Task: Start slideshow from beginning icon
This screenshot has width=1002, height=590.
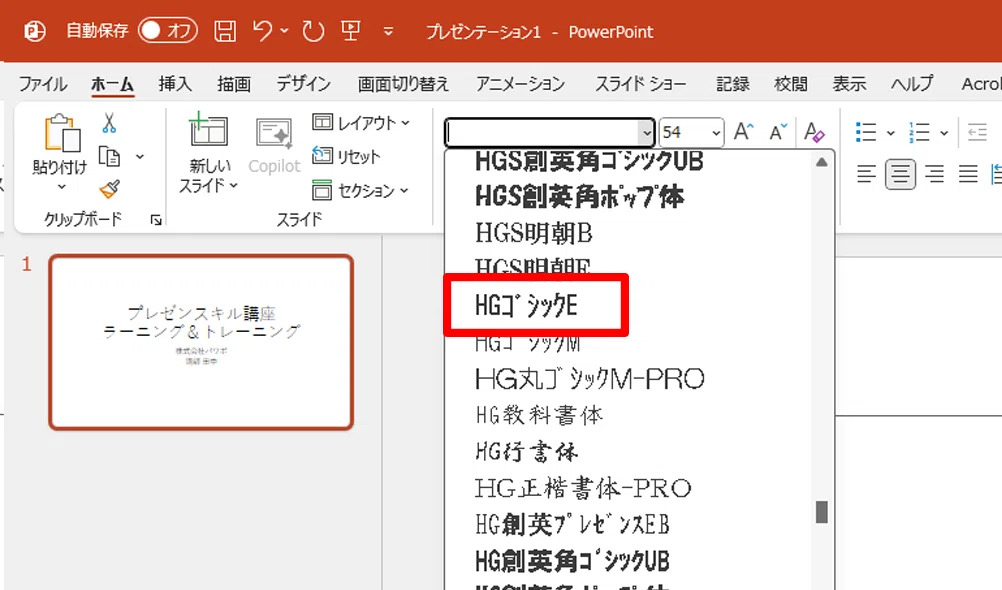Action: (350, 30)
